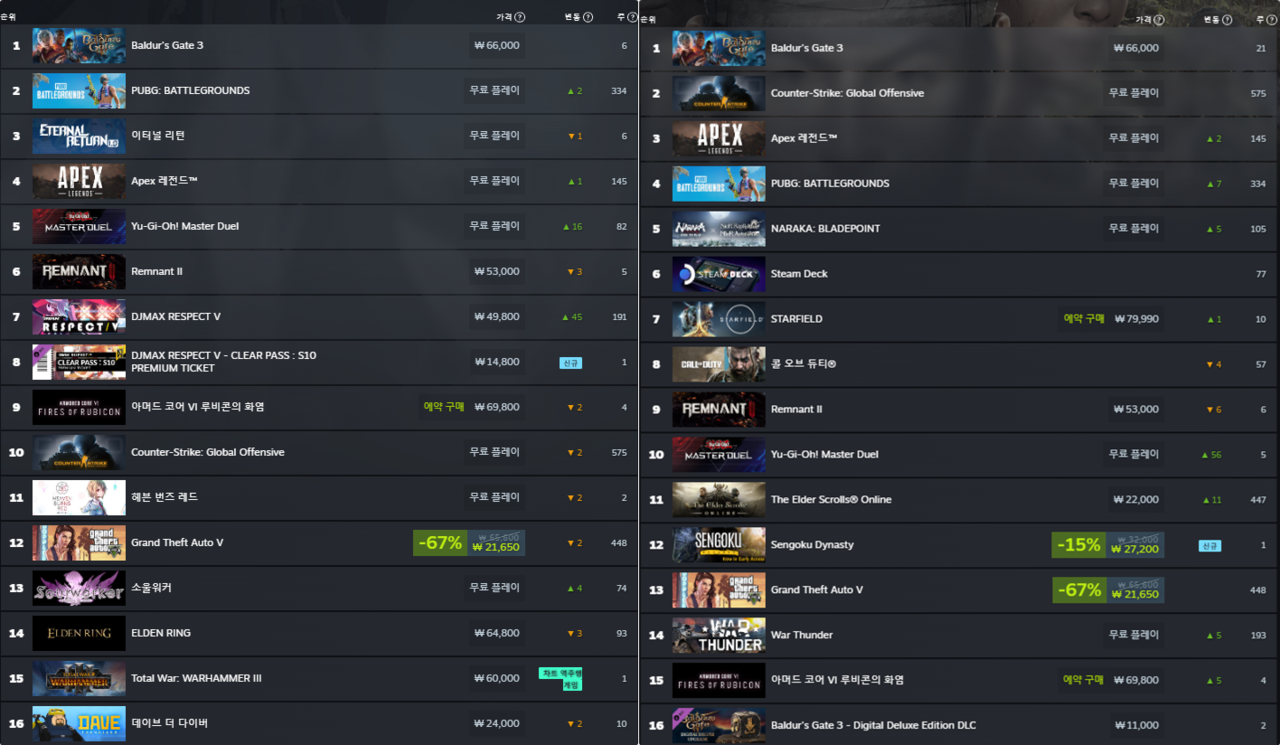Click the War Thunder game thumbnail
This screenshot has width=1280, height=745.
[718, 635]
